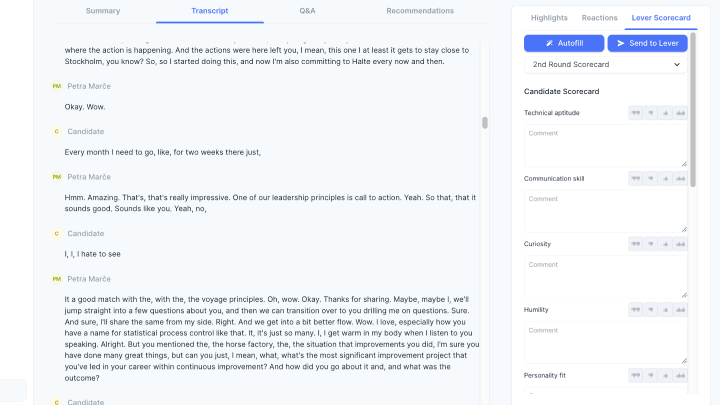Screen dimensions: 720x405
Task: Rate Humility single thumbs down
Action: click(x=651, y=310)
